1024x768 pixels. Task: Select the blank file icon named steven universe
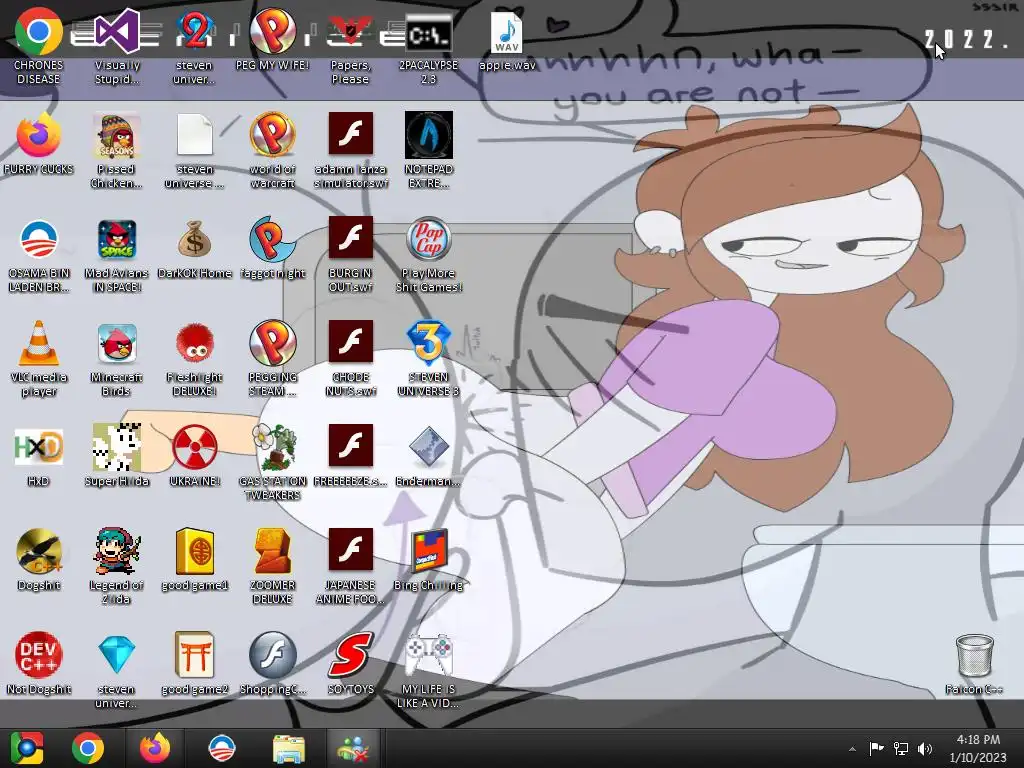[x=195, y=150]
